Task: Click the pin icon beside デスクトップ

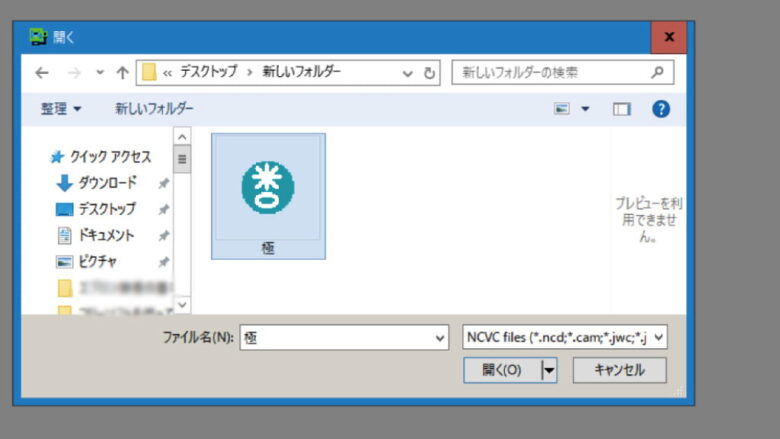Action: [163, 210]
